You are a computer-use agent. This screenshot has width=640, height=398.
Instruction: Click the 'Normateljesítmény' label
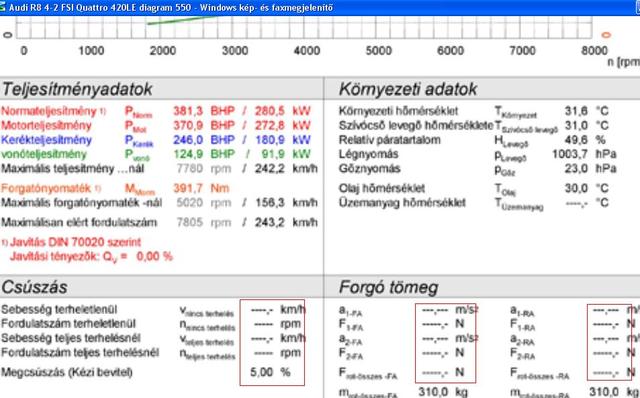(49, 111)
